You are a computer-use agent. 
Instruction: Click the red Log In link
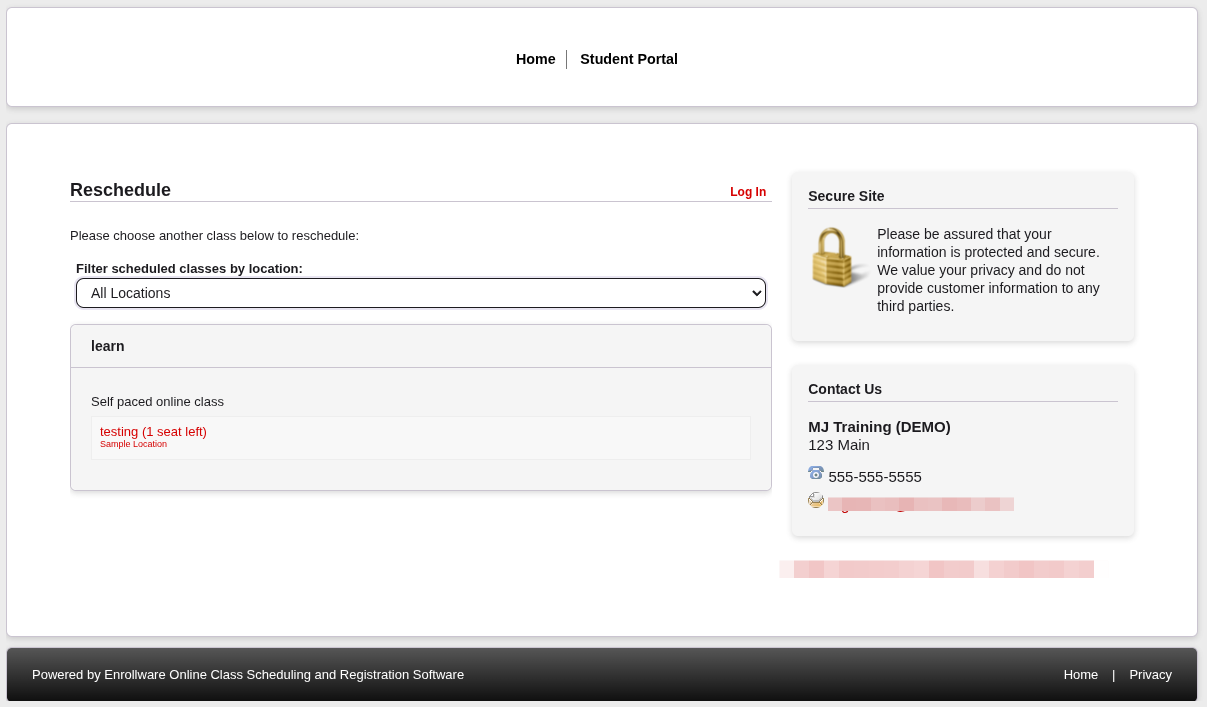coord(748,192)
